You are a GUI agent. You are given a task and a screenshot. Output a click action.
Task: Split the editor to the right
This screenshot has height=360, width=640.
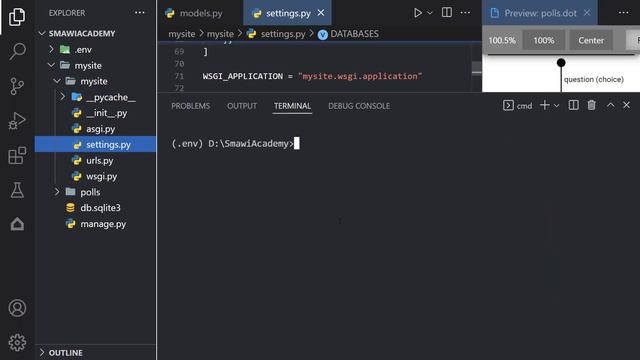pos(447,13)
